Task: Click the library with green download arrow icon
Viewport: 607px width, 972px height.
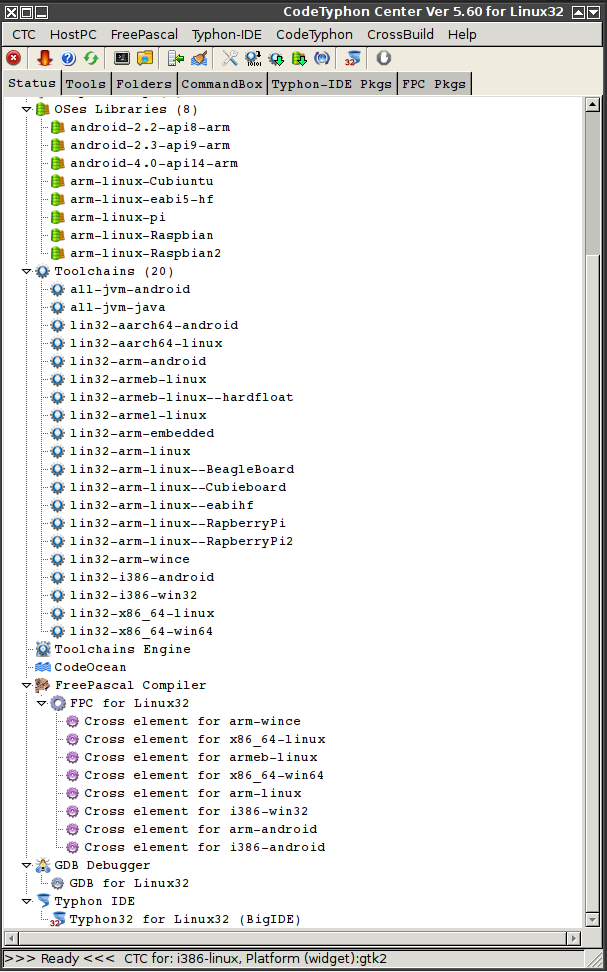Action: 299,58
